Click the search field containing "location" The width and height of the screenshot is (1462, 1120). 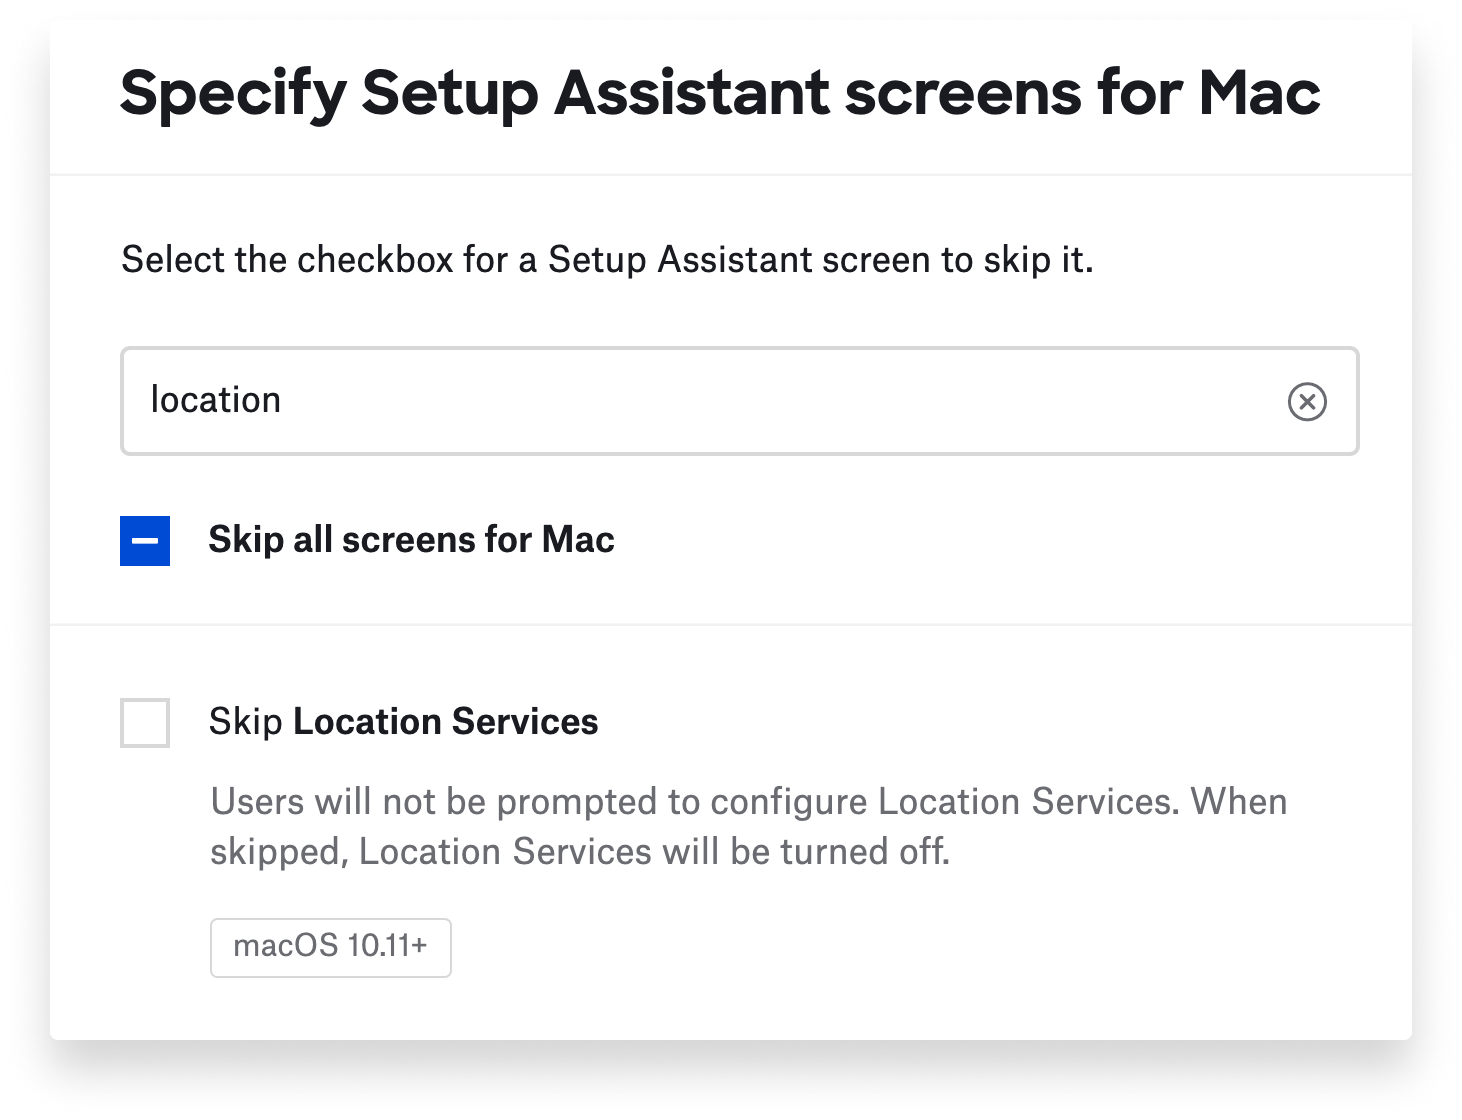[700, 401]
